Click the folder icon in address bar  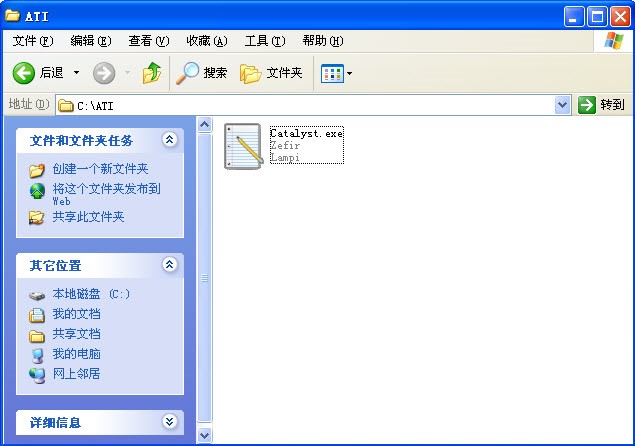(66, 106)
